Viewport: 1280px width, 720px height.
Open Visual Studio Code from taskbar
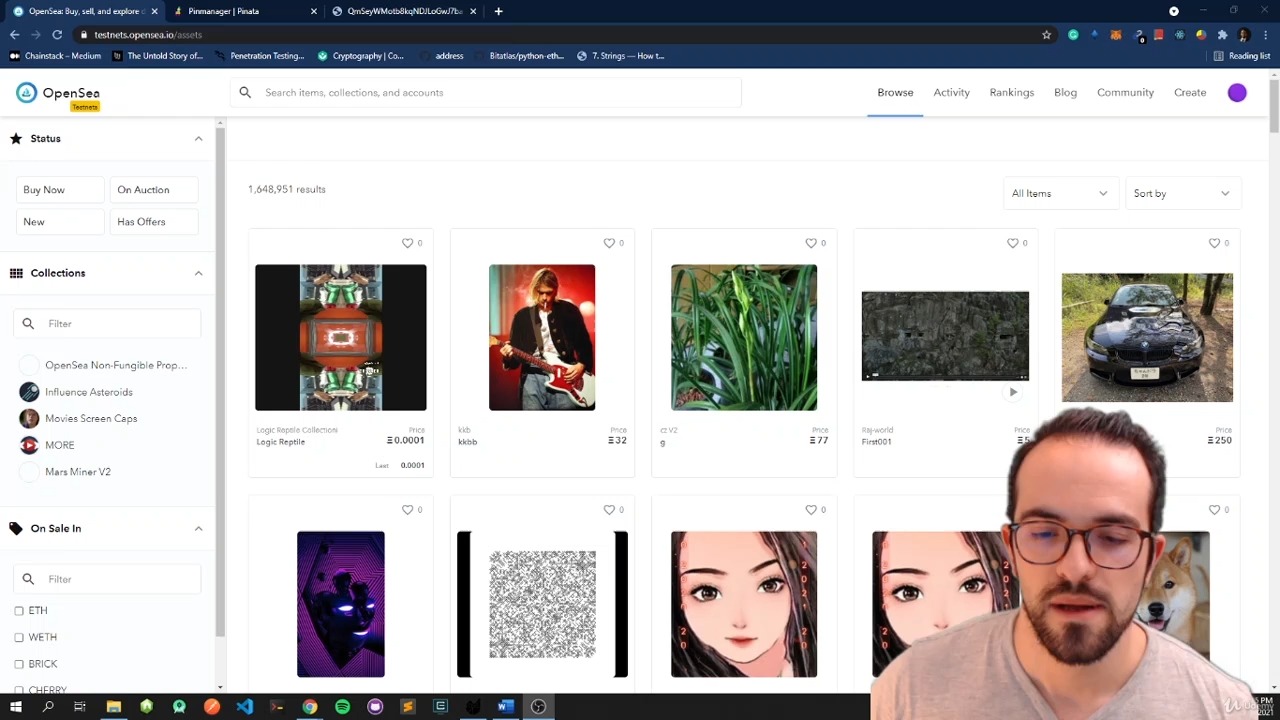coord(245,707)
